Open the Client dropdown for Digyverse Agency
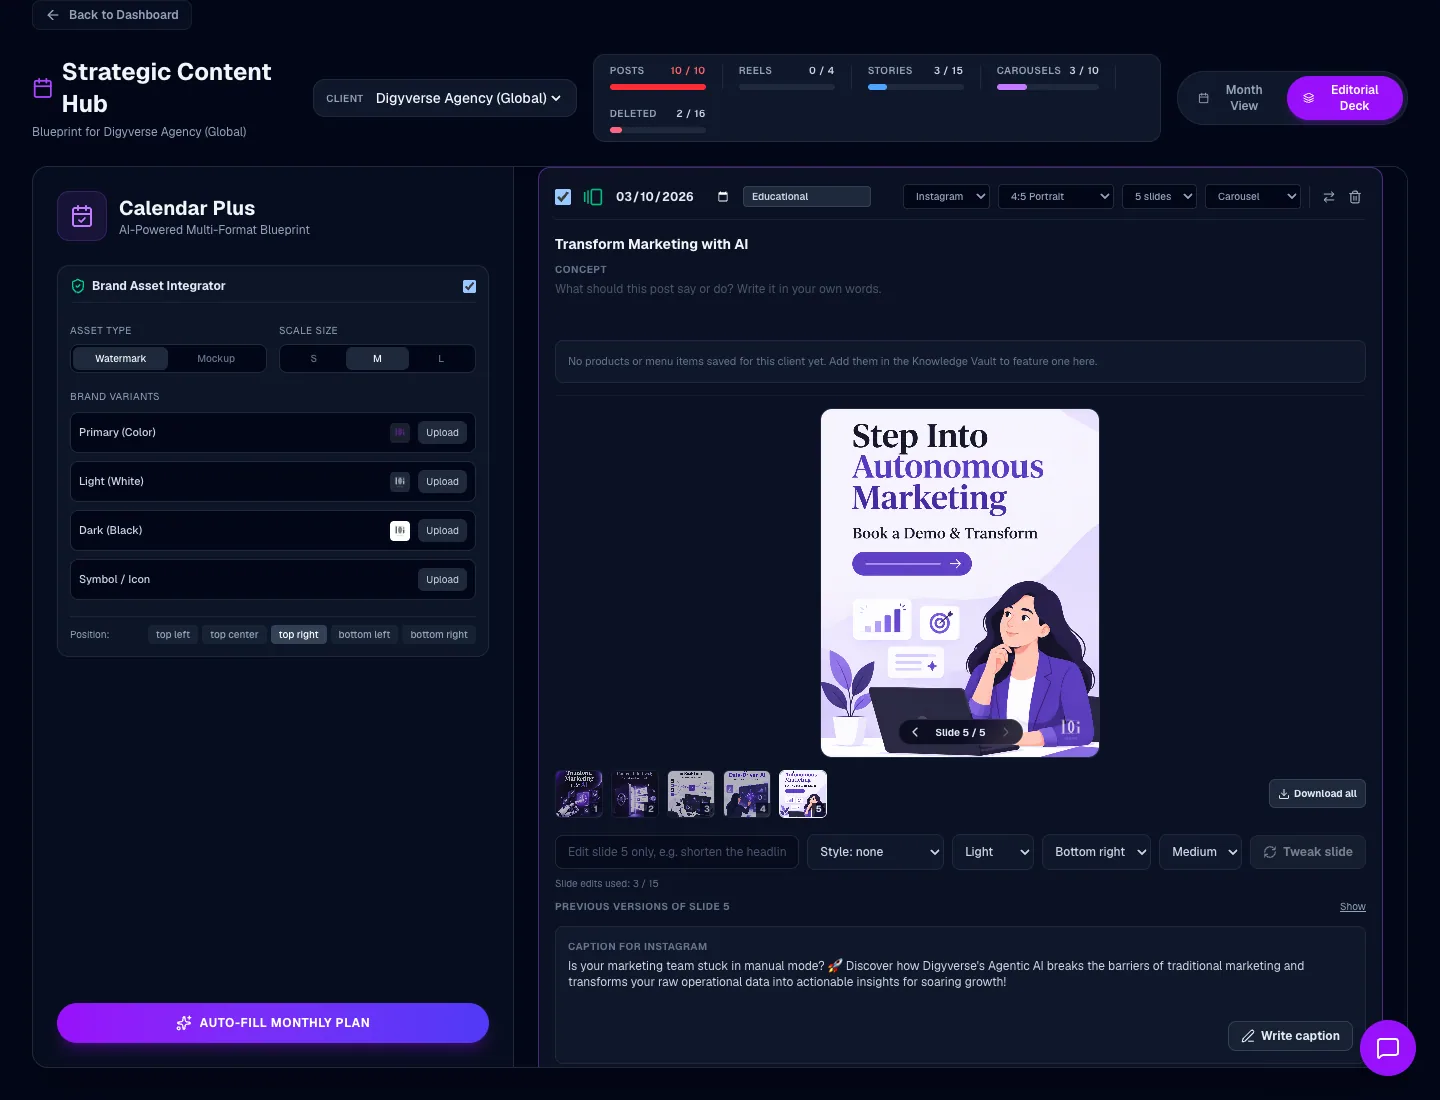 pyautogui.click(x=445, y=98)
